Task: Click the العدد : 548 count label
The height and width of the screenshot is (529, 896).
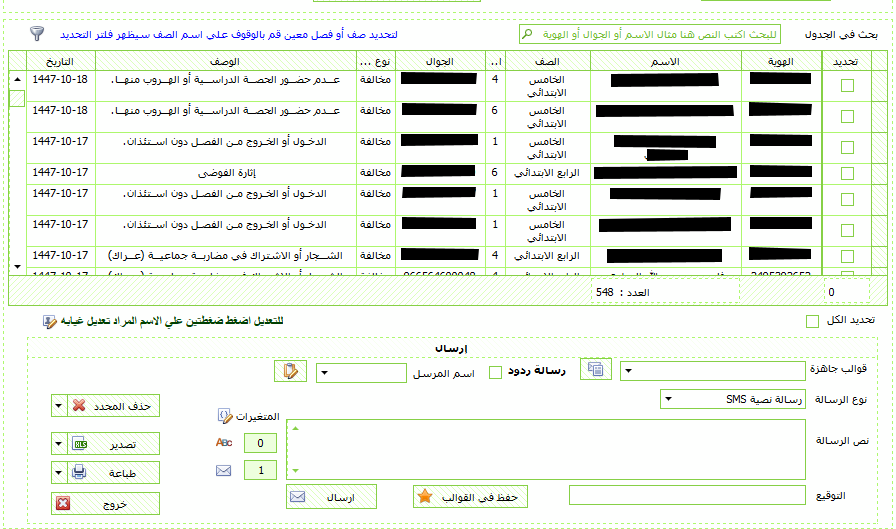Action: pyautogui.click(x=622, y=292)
